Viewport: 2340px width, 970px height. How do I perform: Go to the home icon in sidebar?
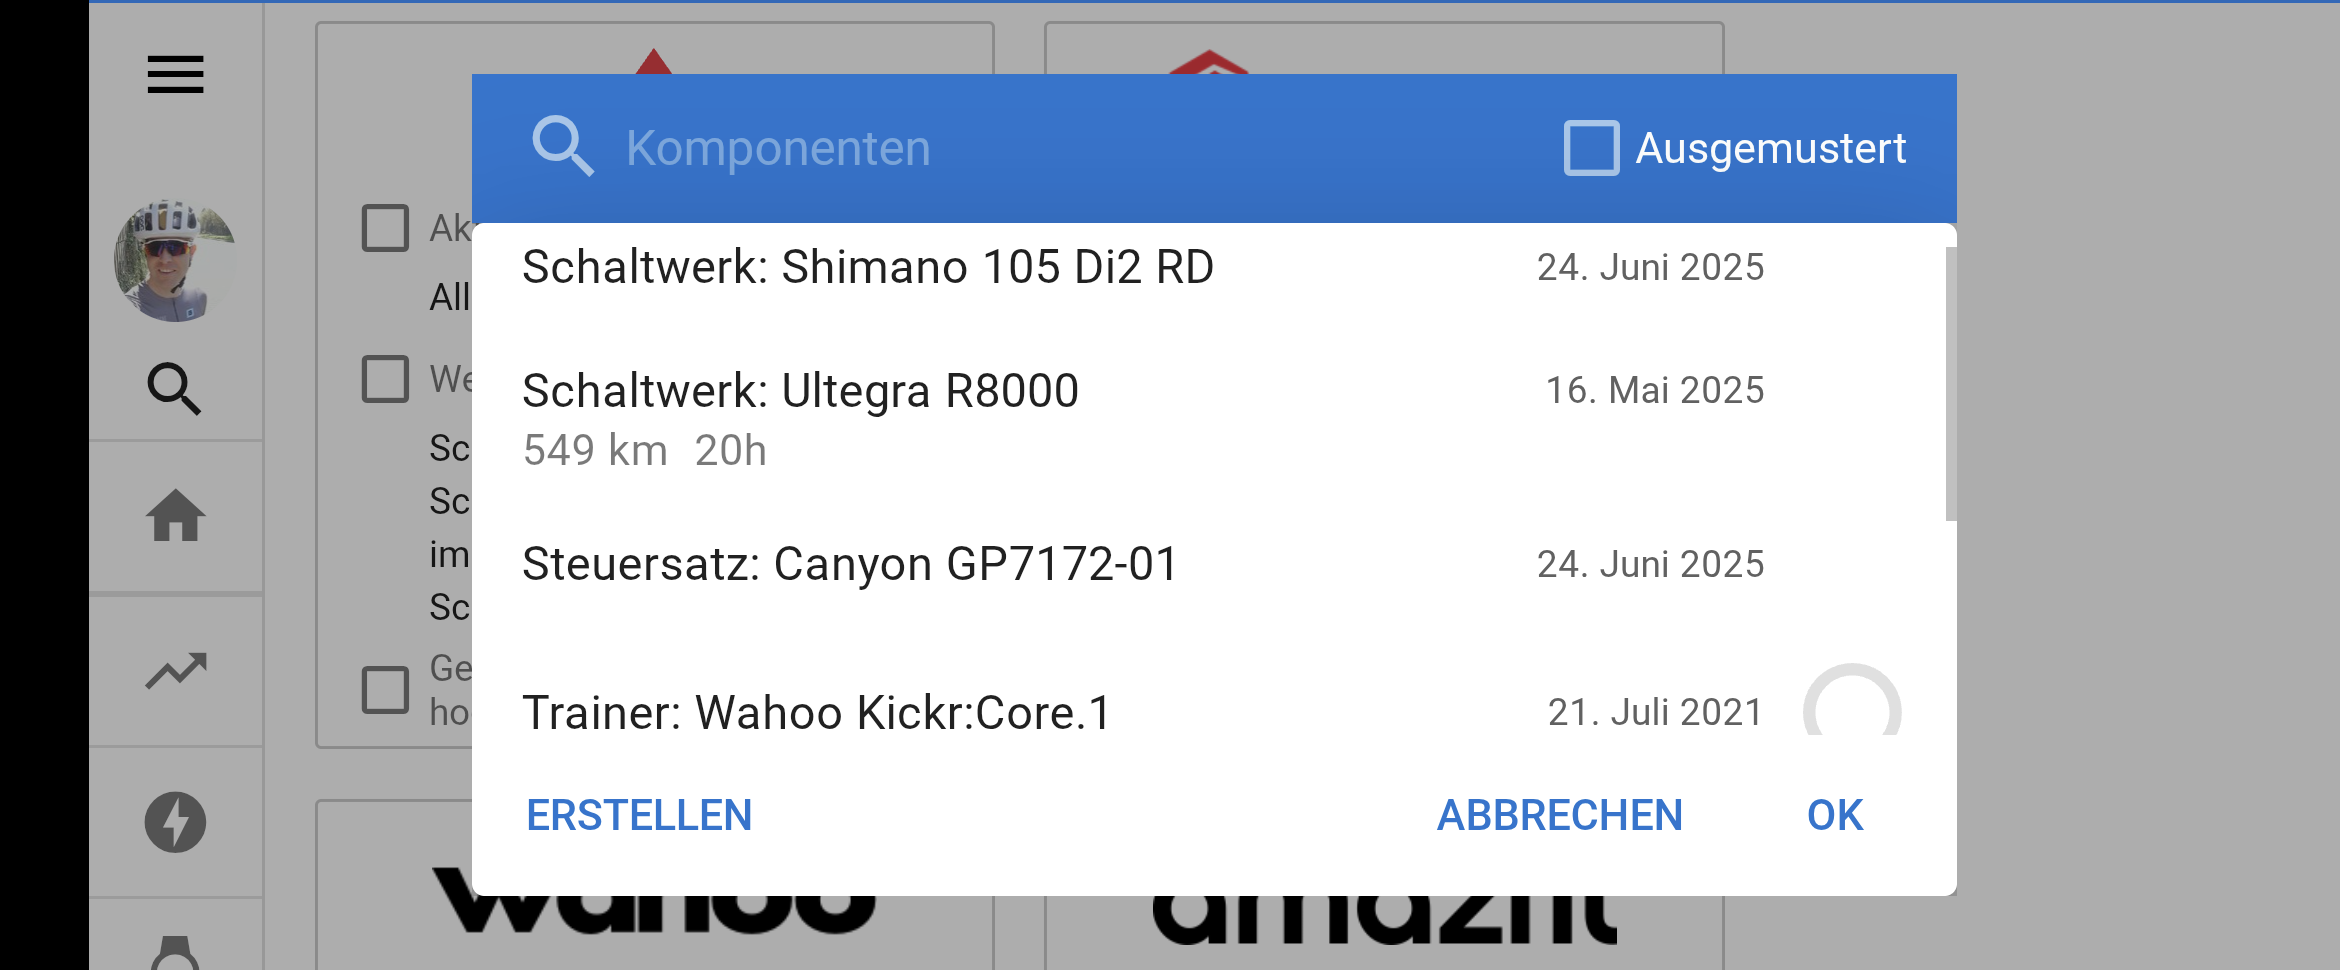coord(176,516)
